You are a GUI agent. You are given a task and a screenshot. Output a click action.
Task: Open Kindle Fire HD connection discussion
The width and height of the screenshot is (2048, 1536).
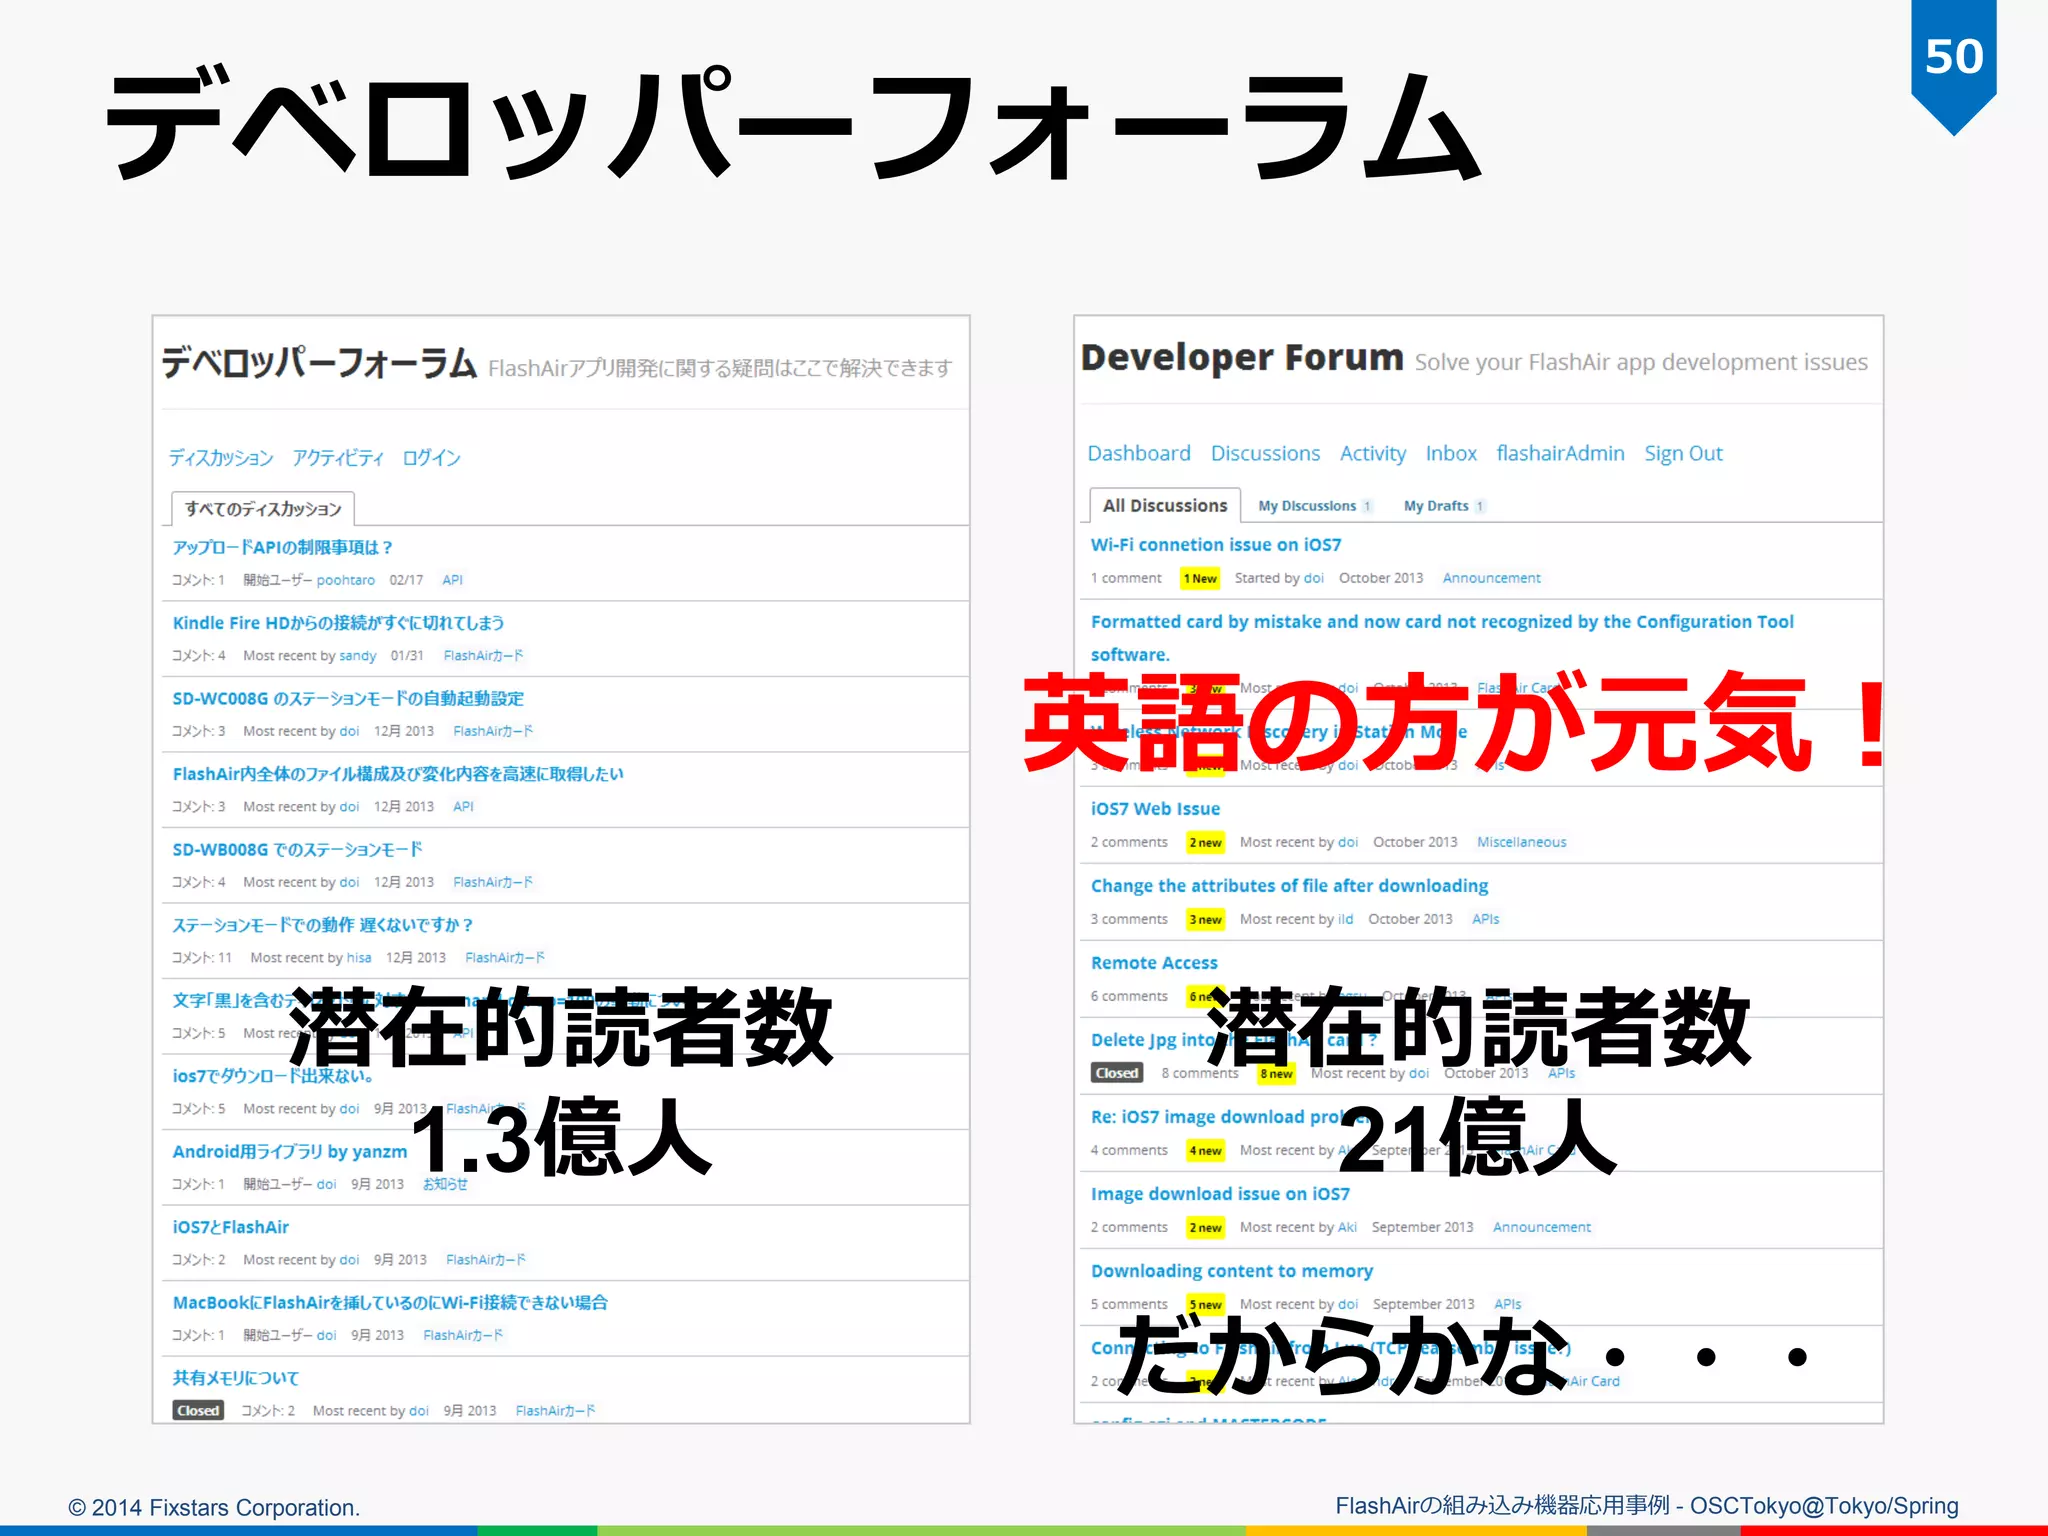pos(338,623)
